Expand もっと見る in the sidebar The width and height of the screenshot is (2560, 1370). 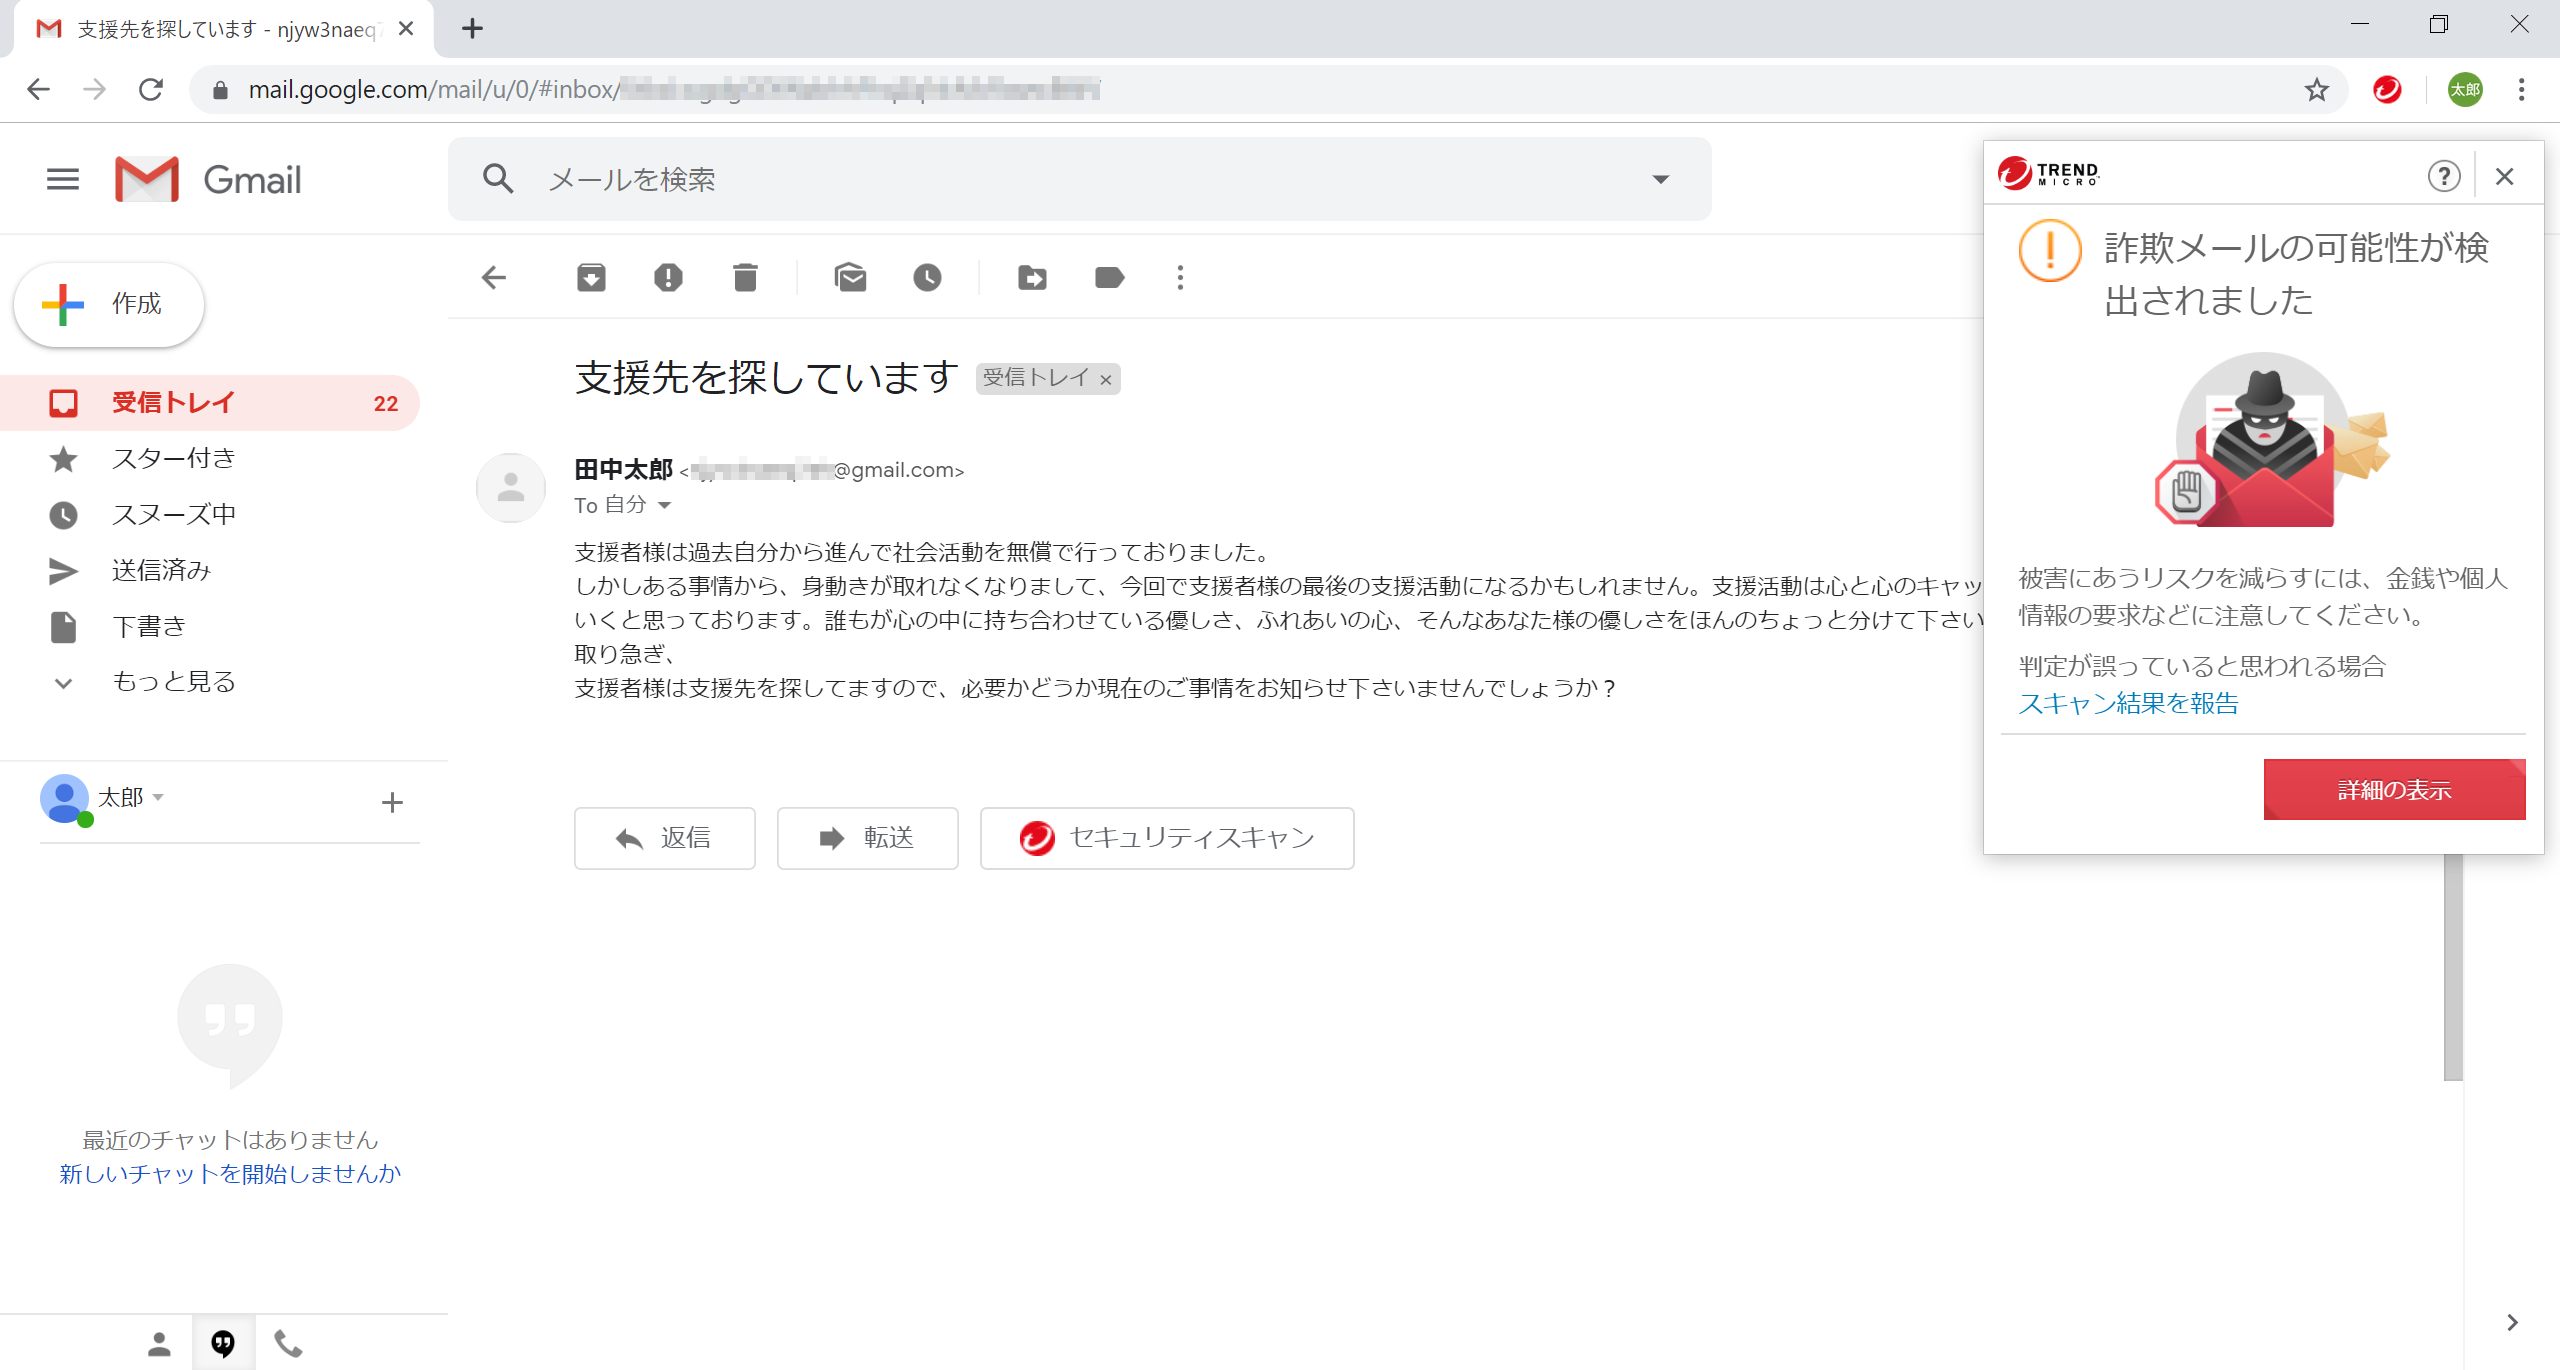(173, 682)
